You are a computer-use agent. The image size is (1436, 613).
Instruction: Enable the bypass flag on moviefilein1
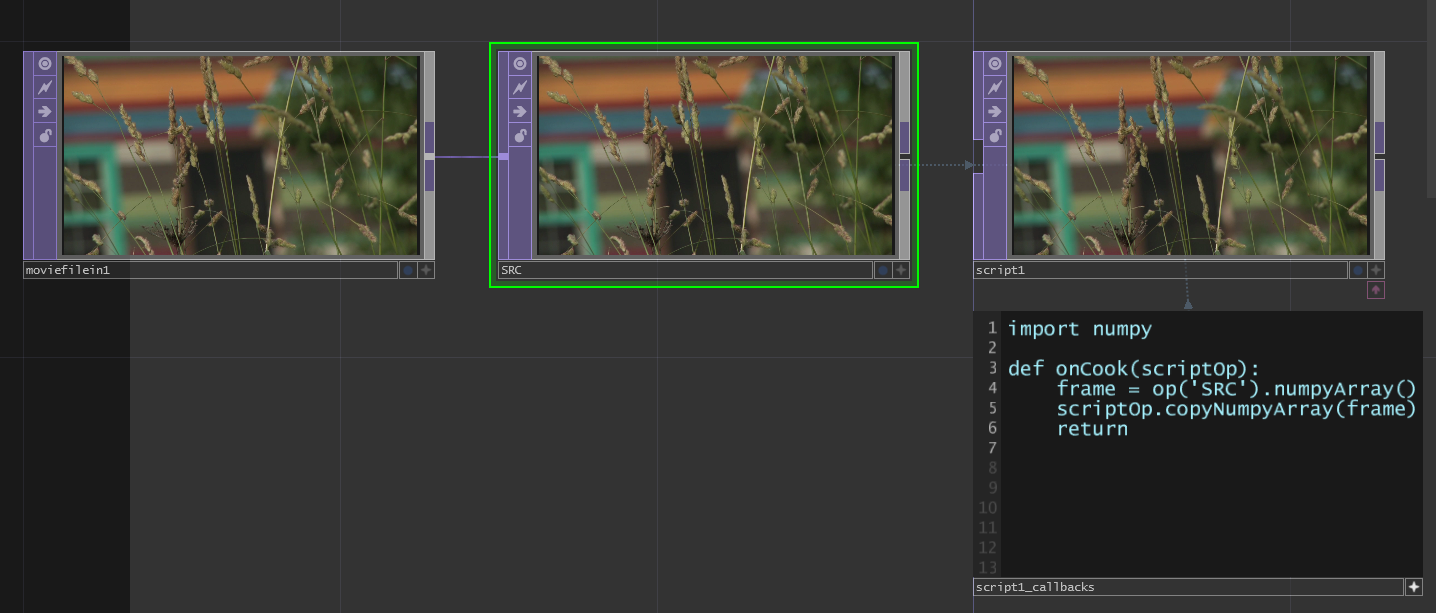(x=45, y=111)
